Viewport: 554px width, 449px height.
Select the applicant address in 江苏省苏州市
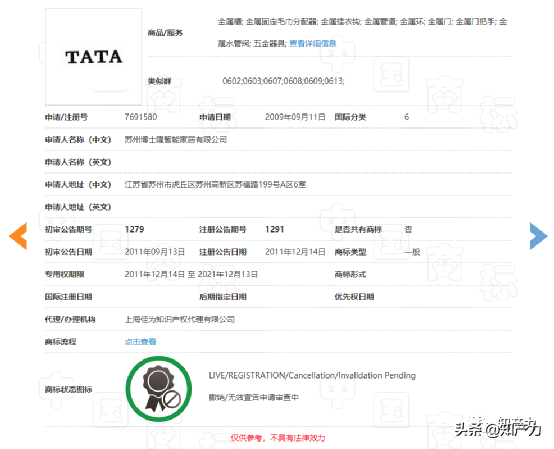[x=215, y=184]
